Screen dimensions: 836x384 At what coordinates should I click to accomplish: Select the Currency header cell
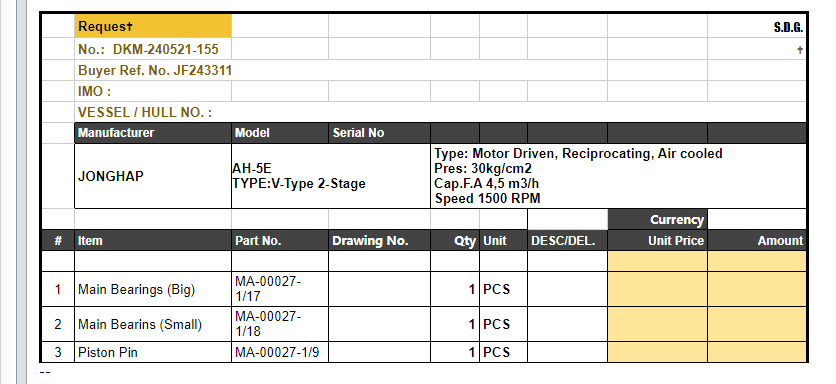tap(657, 219)
